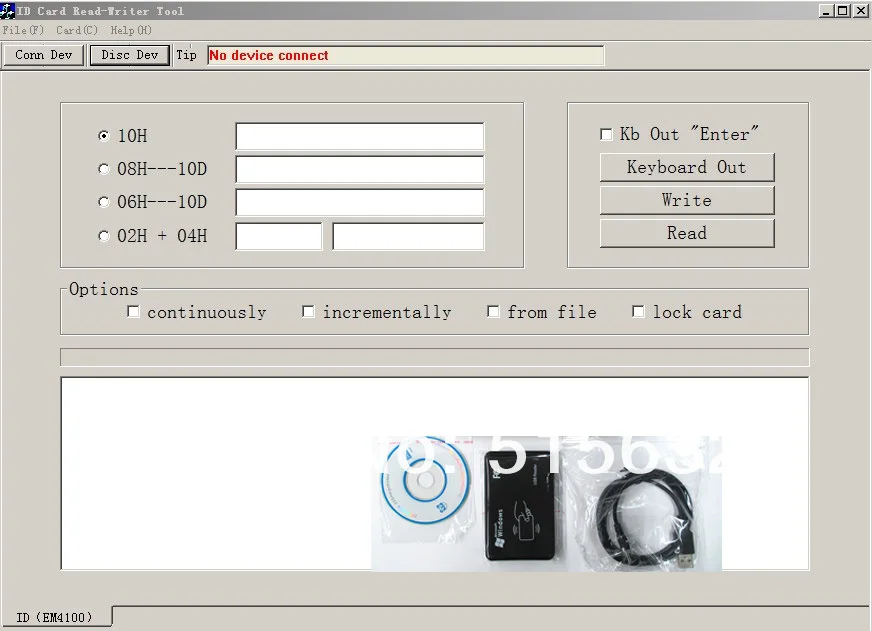The height and width of the screenshot is (631, 872).
Task: Open the Help(H) menu
Action: [129, 30]
